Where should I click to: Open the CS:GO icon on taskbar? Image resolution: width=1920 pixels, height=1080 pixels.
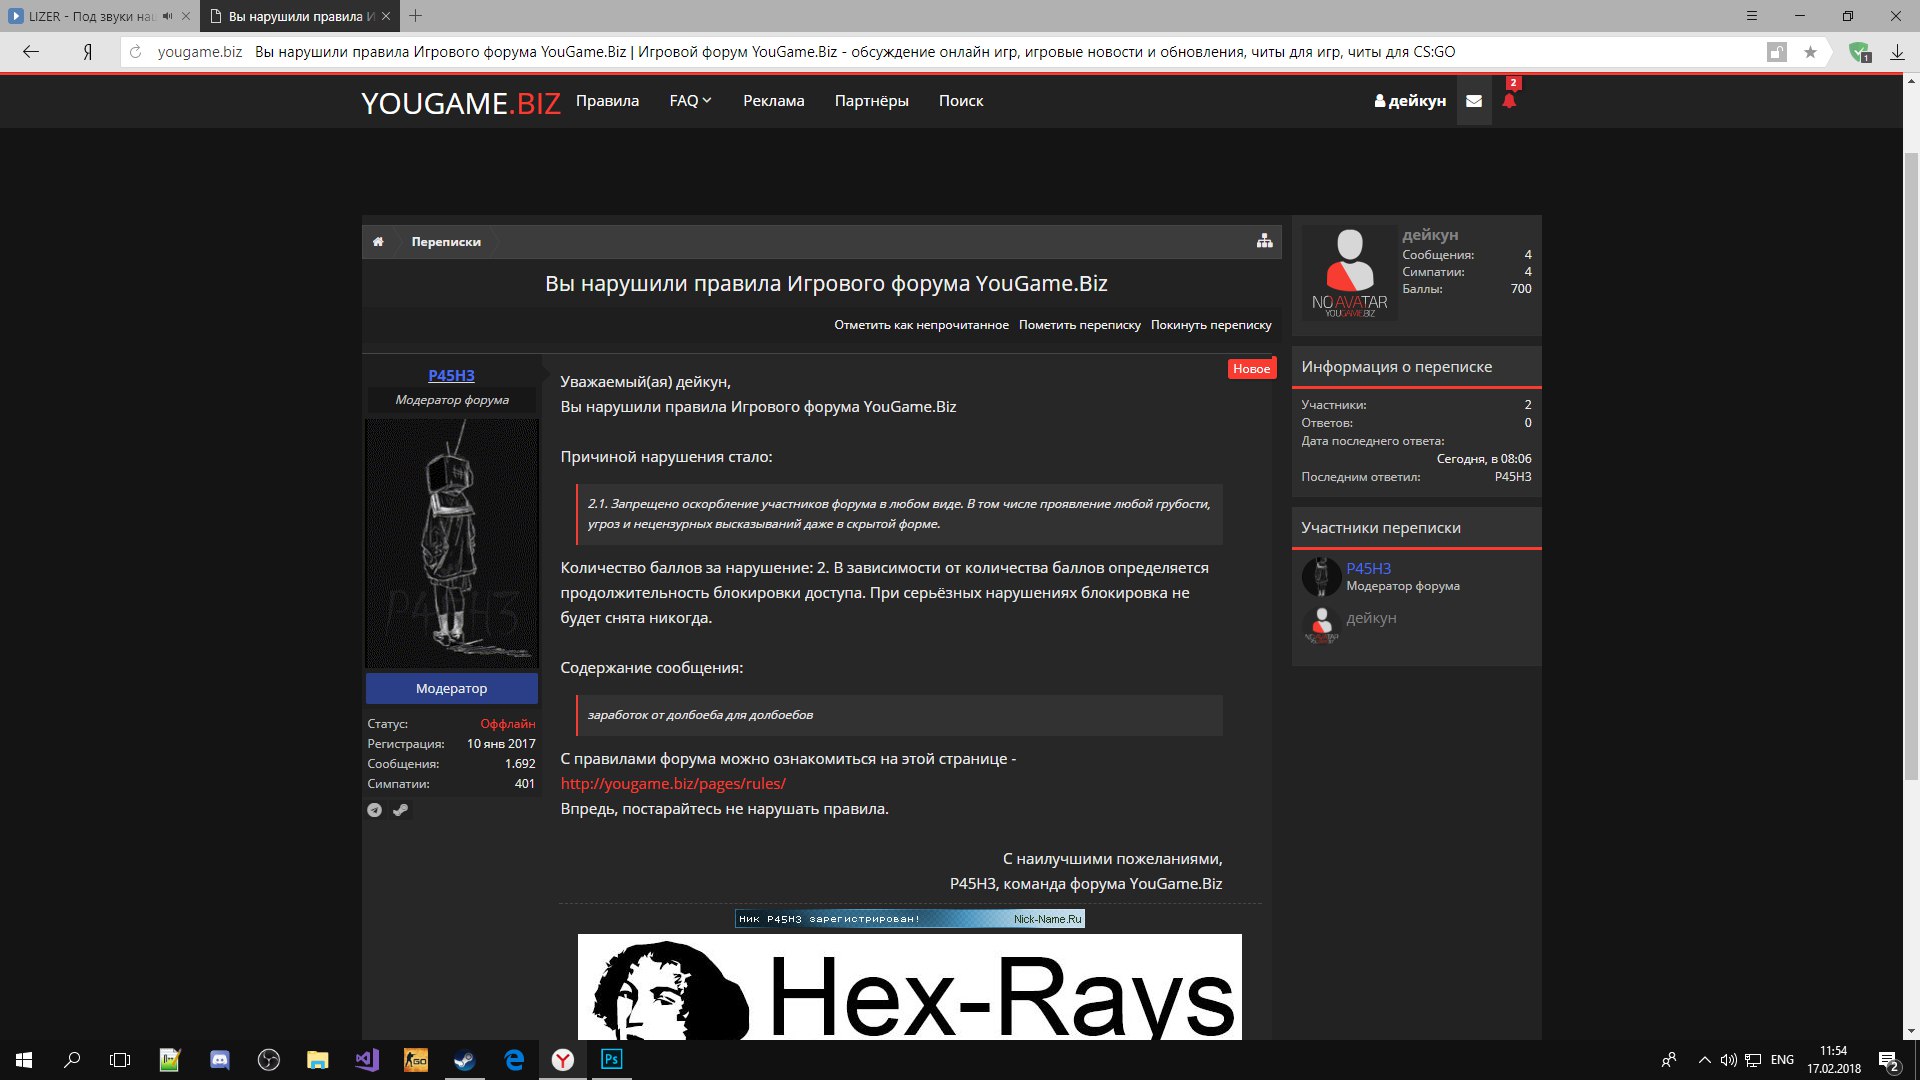click(x=416, y=1060)
